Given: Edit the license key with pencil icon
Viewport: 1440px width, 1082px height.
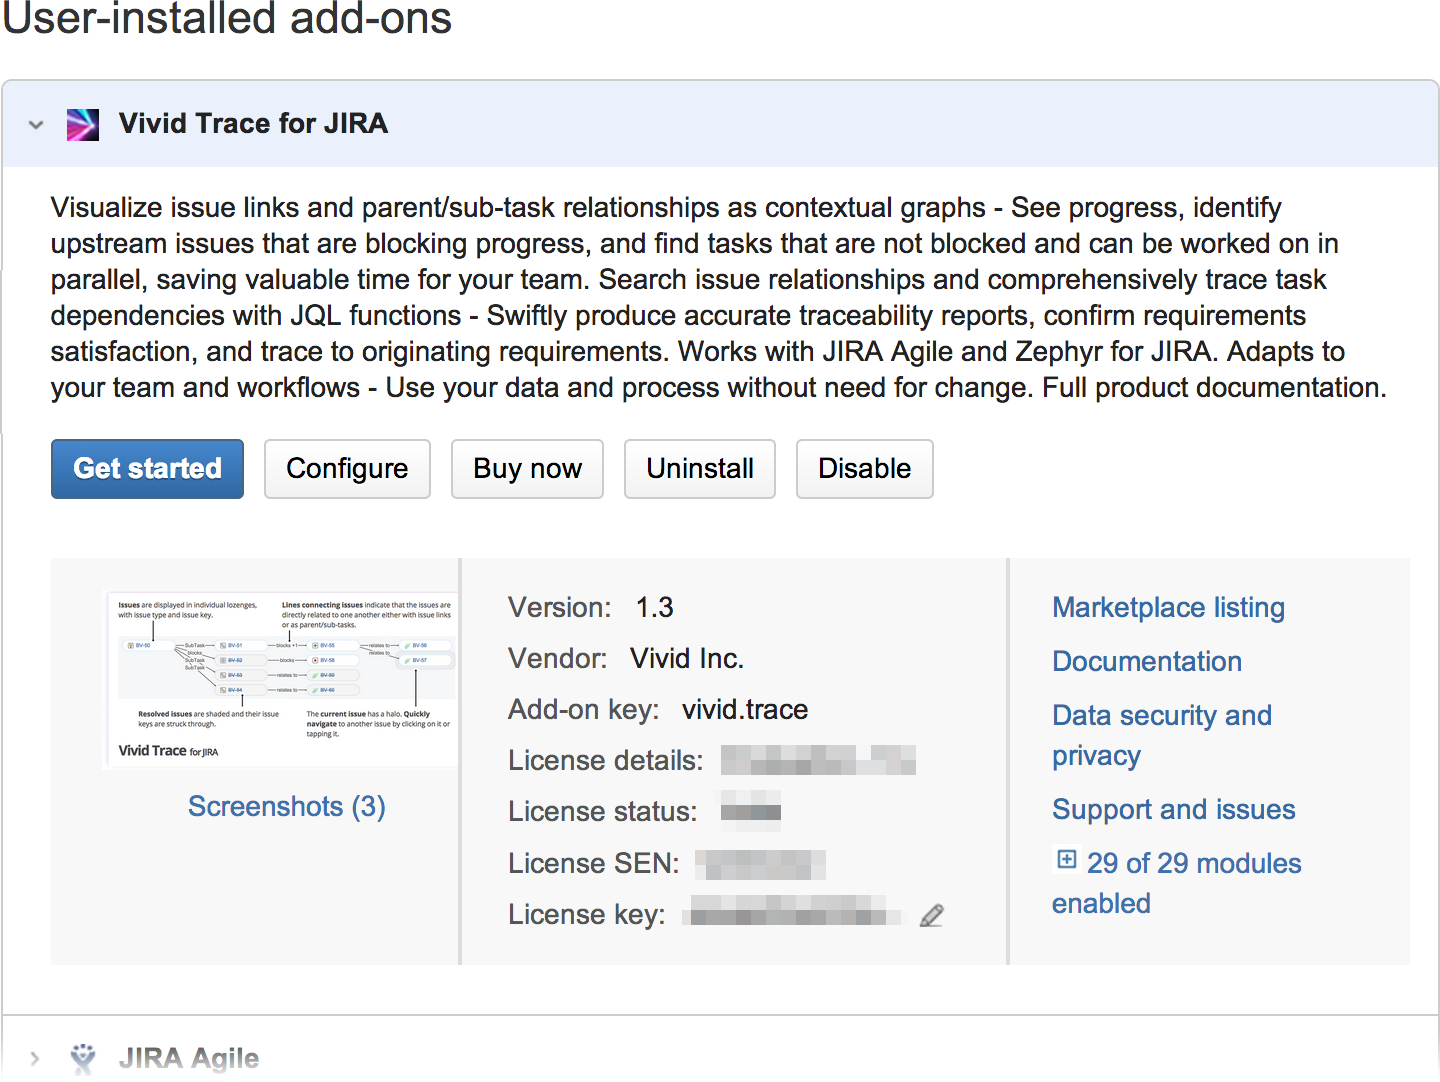Looking at the screenshot, I should 932,915.
